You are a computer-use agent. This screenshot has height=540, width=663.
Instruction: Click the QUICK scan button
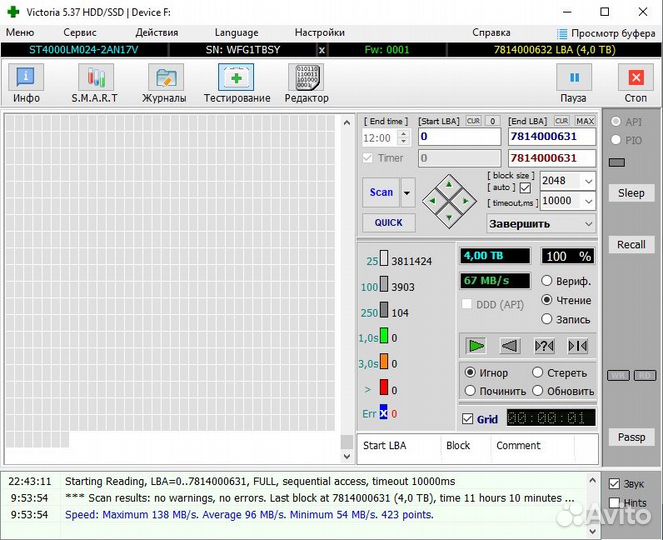click(388, 222)
